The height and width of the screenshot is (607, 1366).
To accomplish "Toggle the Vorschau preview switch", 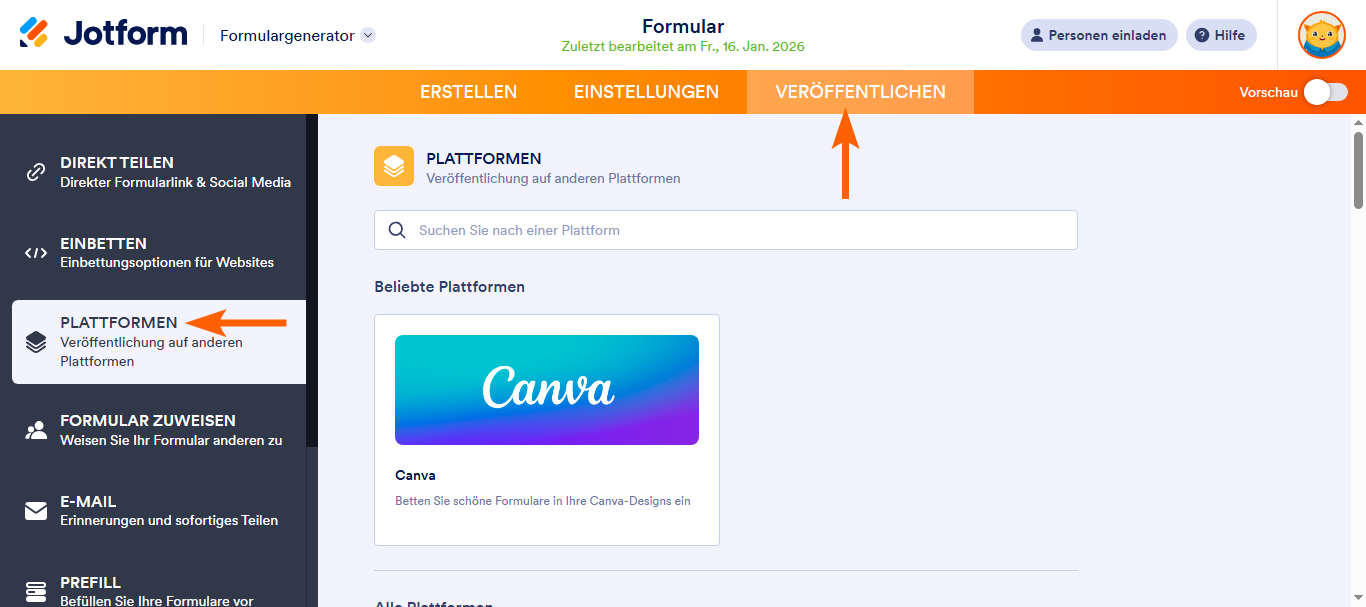I will (x=1325, y=92).
